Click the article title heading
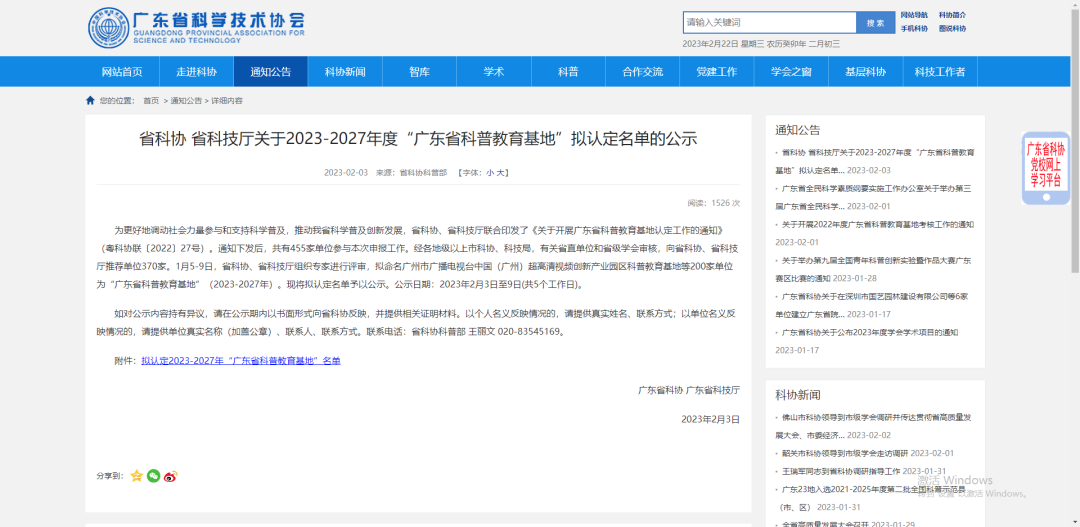 pyautogui.click(x=418, y=139)
